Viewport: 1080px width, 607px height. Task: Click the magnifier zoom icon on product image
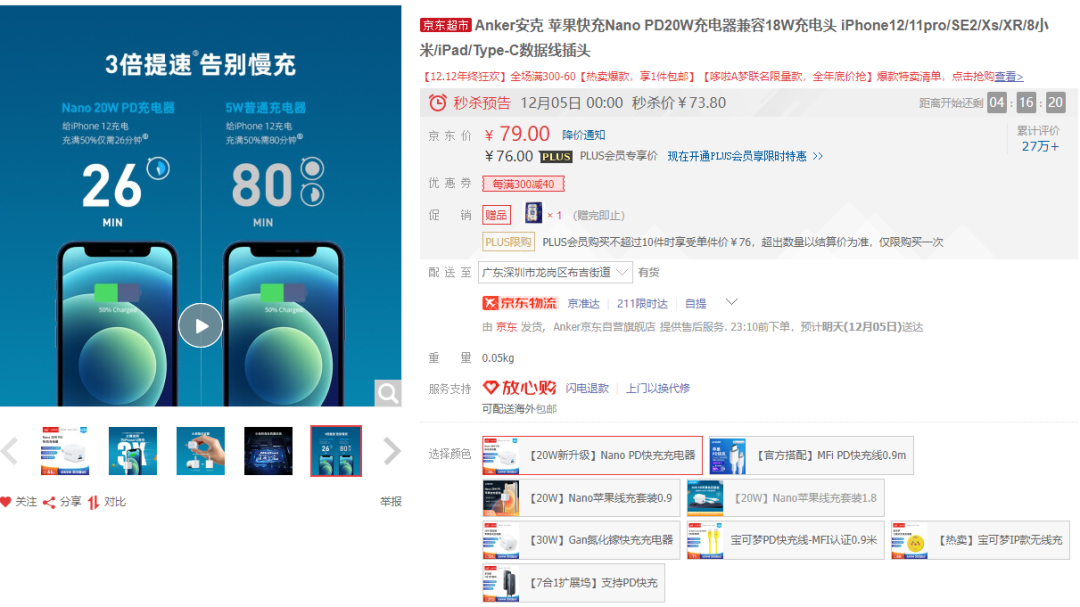[x=388, y=393]
